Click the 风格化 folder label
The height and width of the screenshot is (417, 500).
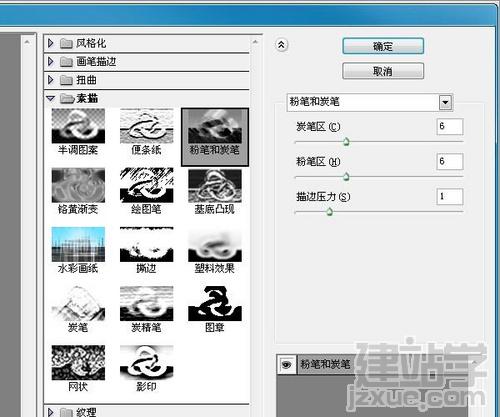(91, 43)
